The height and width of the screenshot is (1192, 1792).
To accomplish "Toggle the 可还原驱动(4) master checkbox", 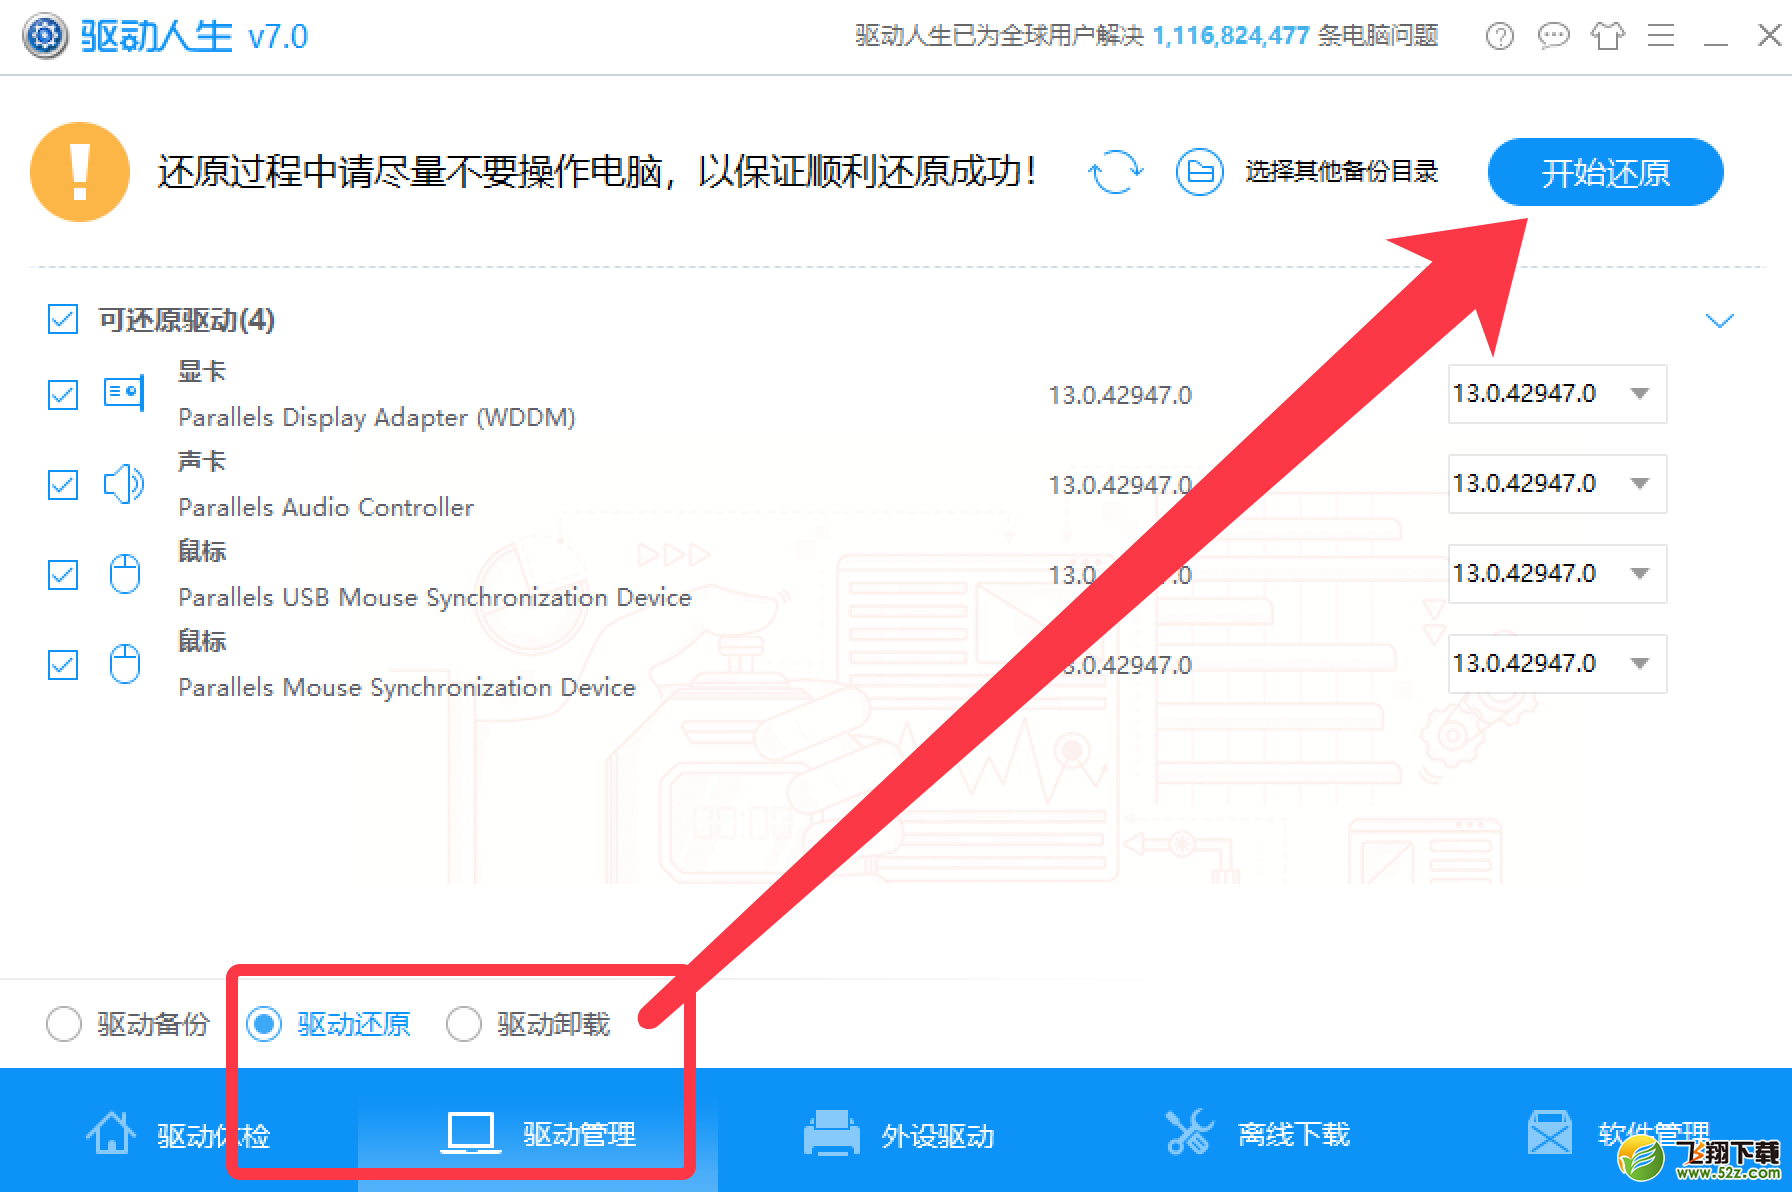I will click(62, 320).
